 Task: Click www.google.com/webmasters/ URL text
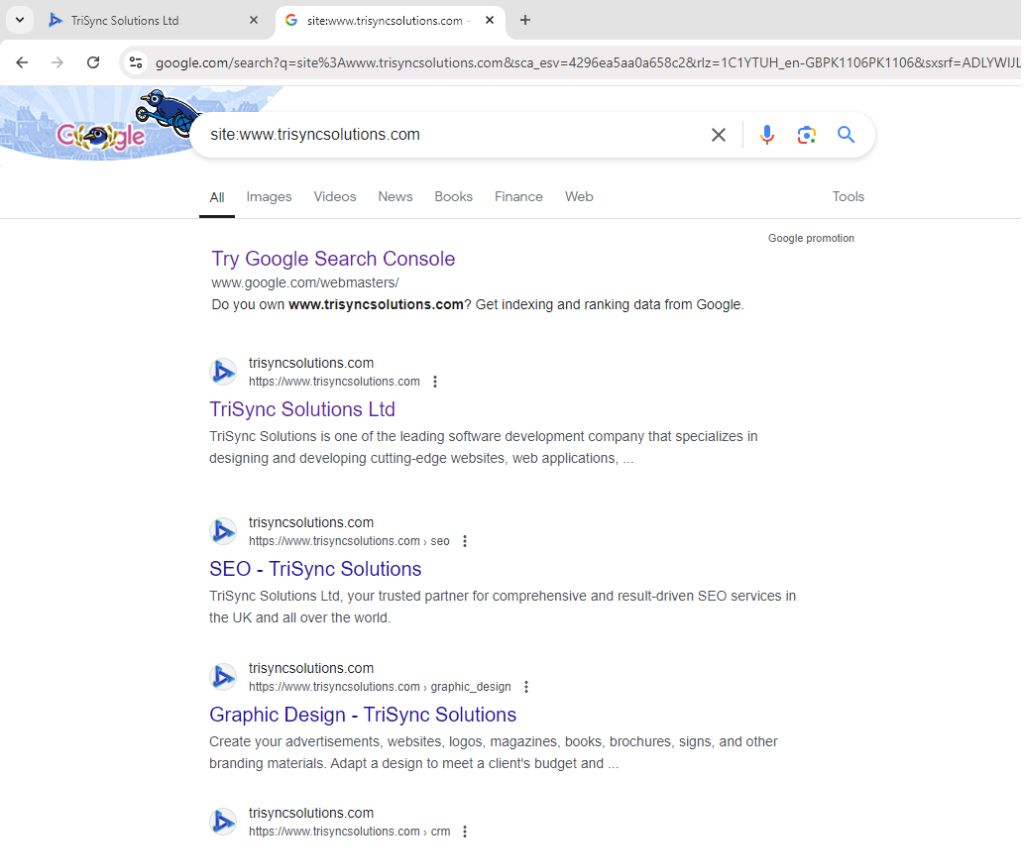click(305, 283)
